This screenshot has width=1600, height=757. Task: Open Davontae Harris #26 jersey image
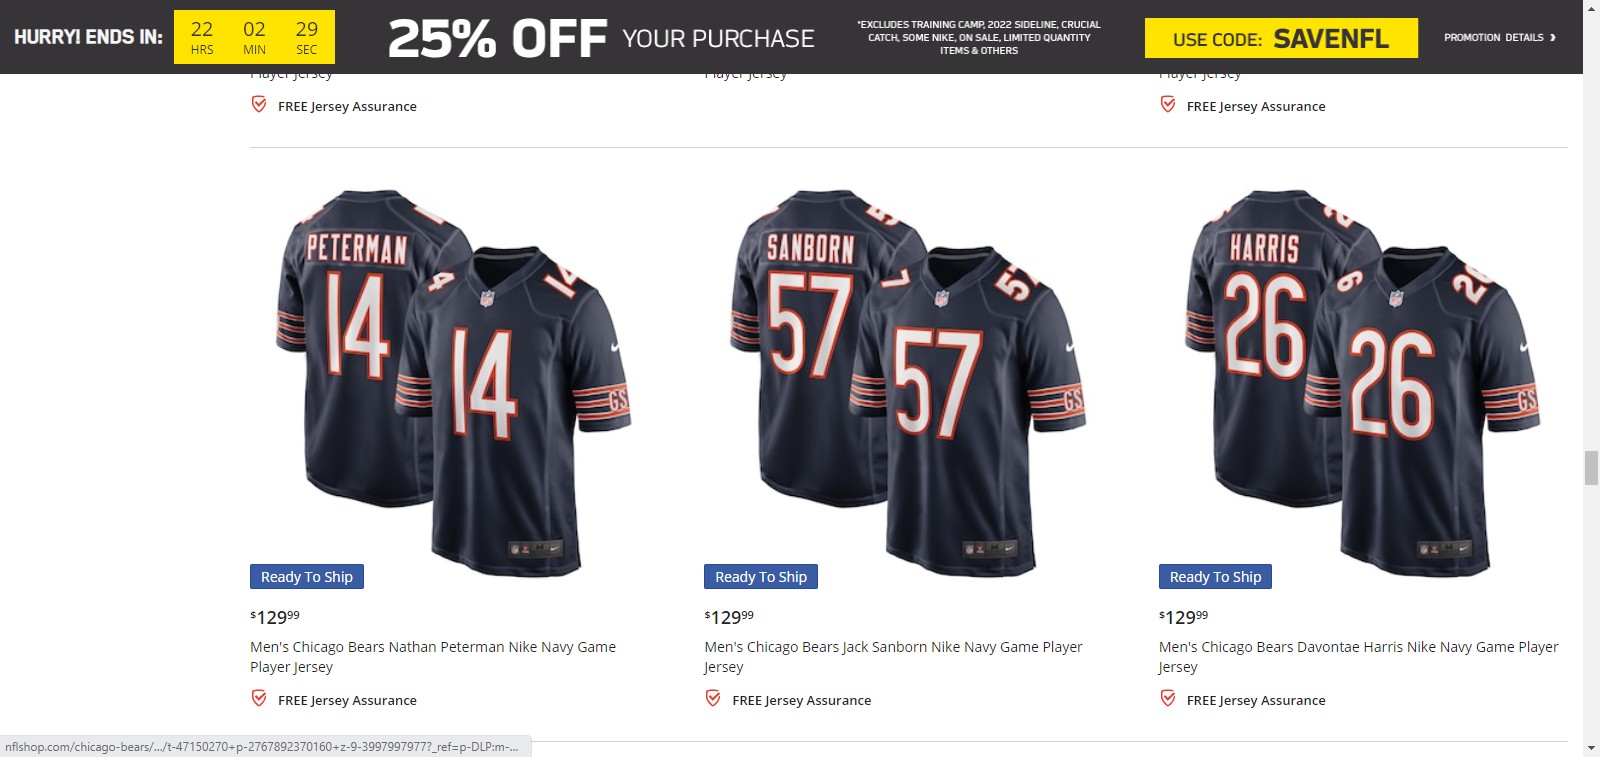(x=1362, y=382)
